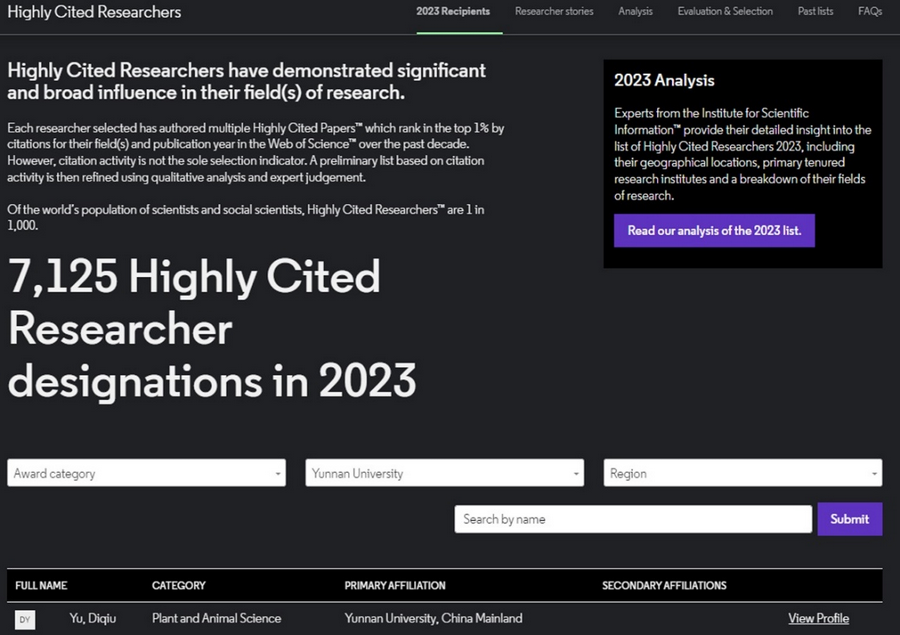900x635 pixels.
Task: Click the PRIMARY AFFILIATION column header
Action: pyautogui.click(x=395, y=586)
